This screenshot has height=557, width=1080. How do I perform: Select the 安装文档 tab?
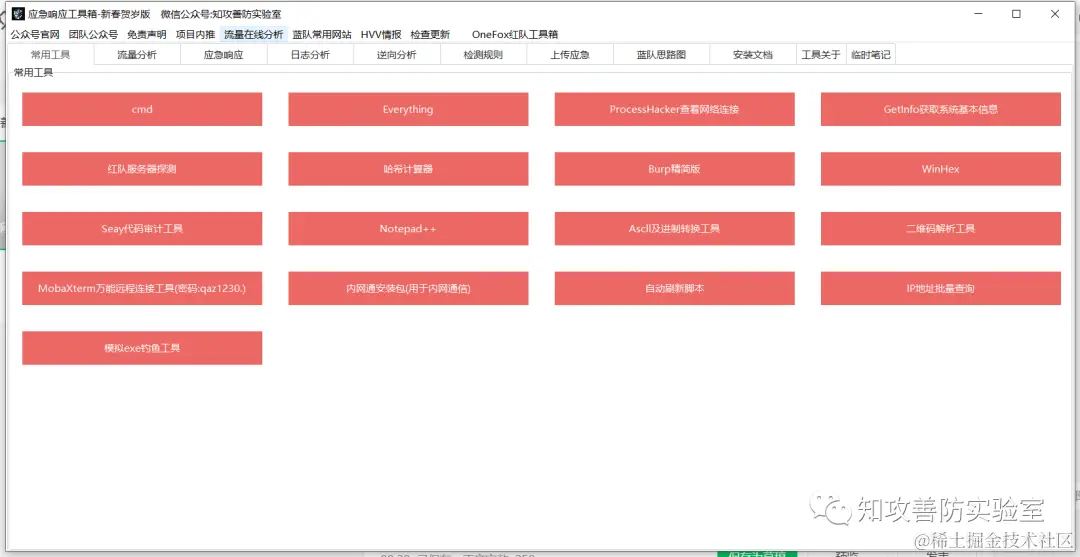pyautogui.click(x=753, y=55)
